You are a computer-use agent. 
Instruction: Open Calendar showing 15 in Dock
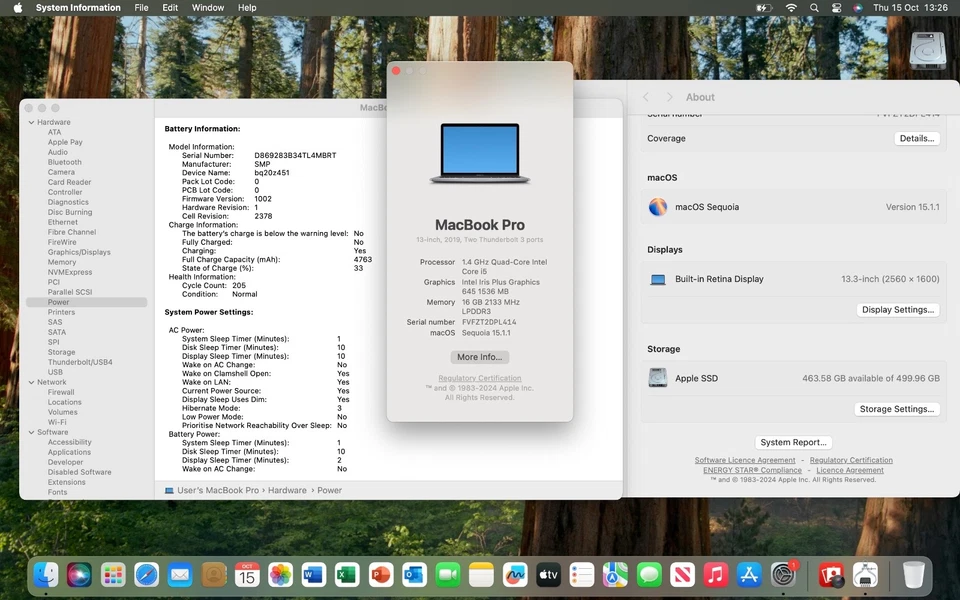pos(247,575)
